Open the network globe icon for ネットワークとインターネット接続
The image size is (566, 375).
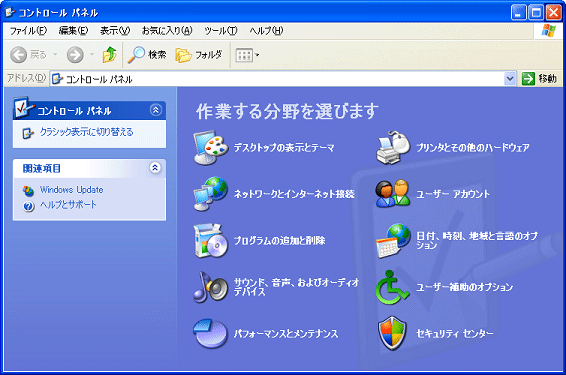click(211, 194)
